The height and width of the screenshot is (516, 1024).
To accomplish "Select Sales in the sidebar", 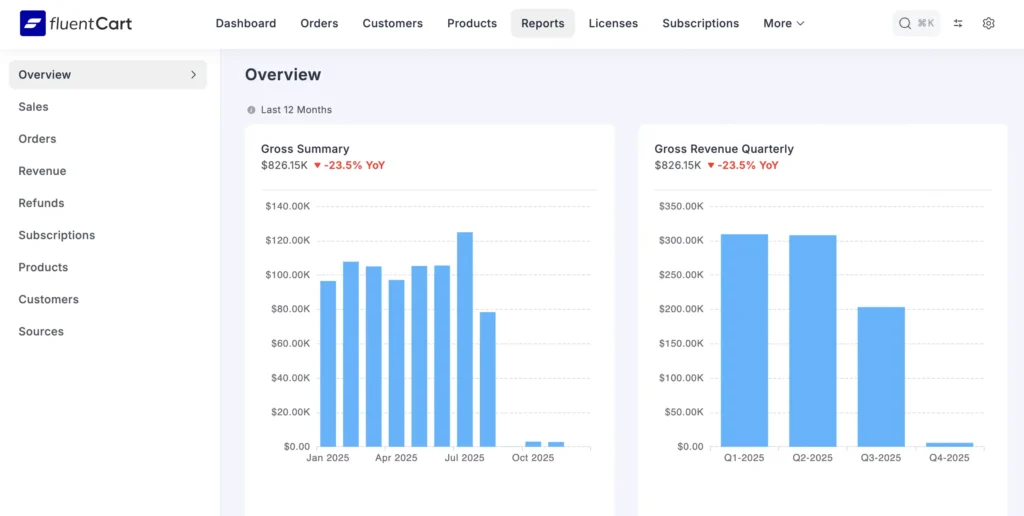I will tap(33, 107).
